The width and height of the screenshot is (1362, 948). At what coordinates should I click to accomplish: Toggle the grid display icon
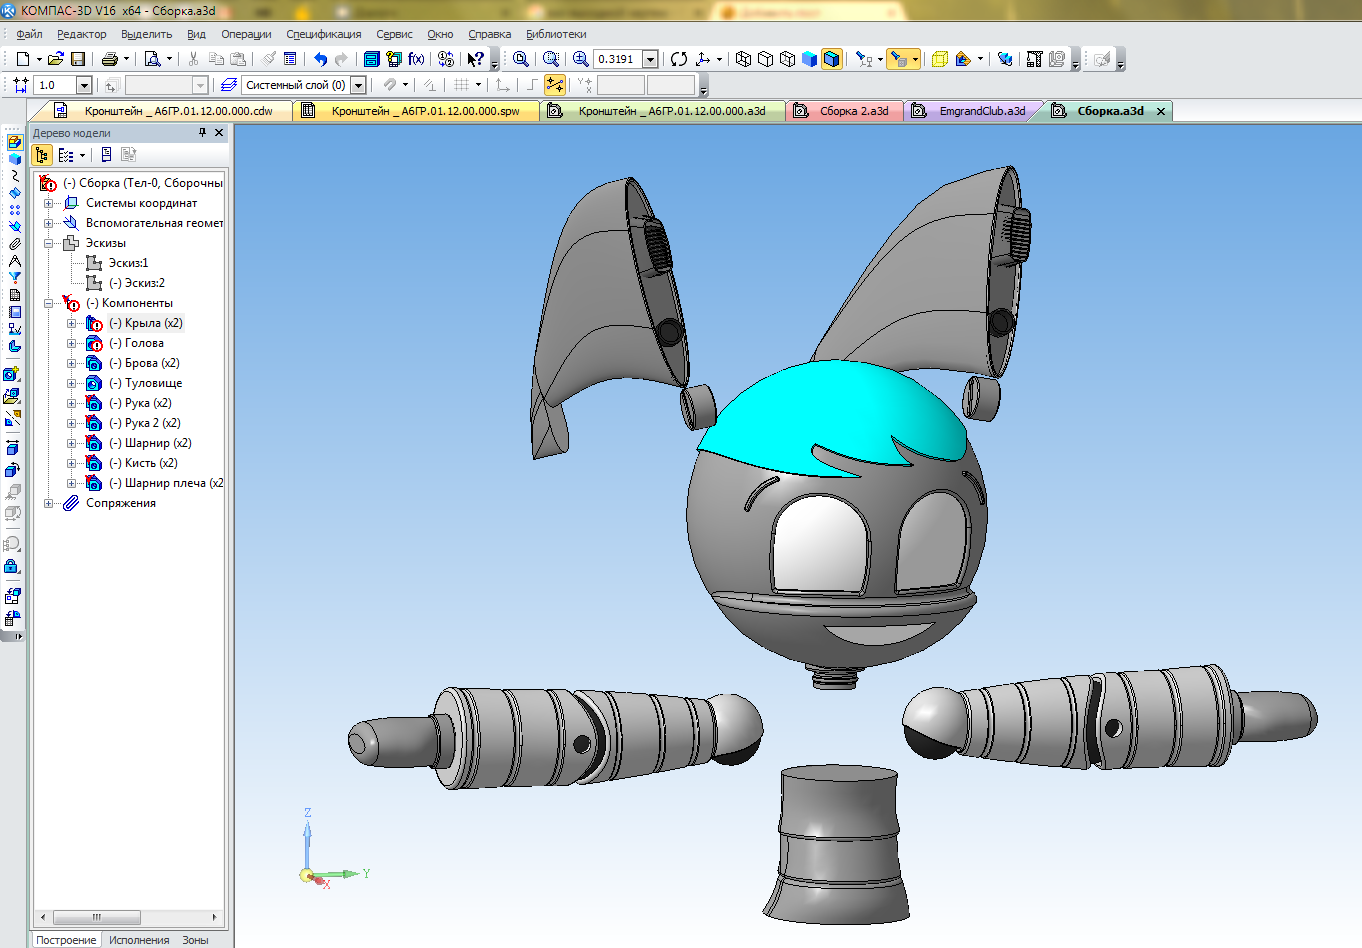point(461,85)
